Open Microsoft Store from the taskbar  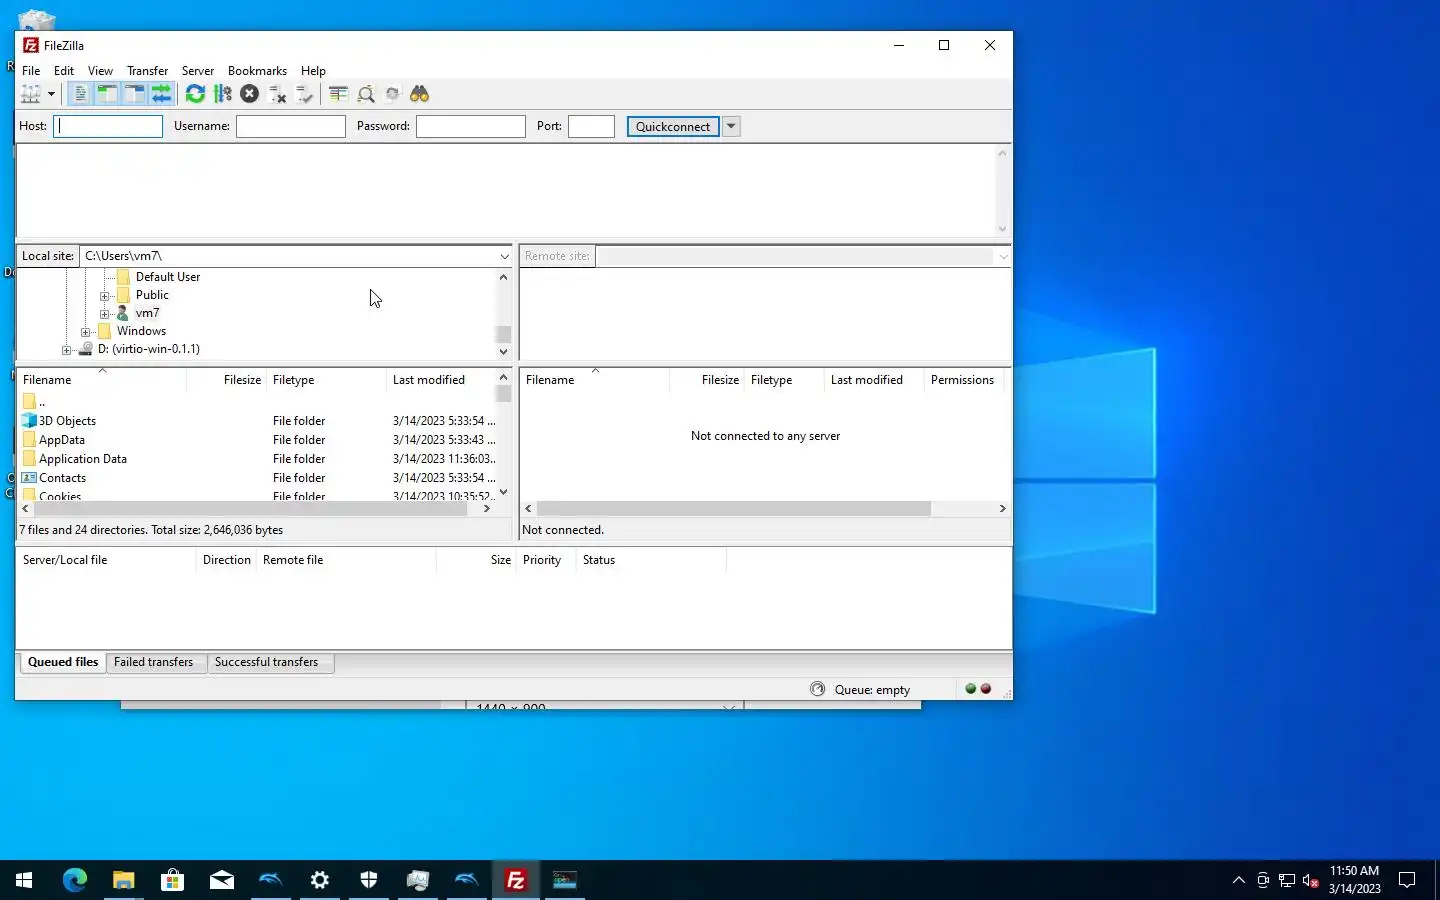pos(172,880)
